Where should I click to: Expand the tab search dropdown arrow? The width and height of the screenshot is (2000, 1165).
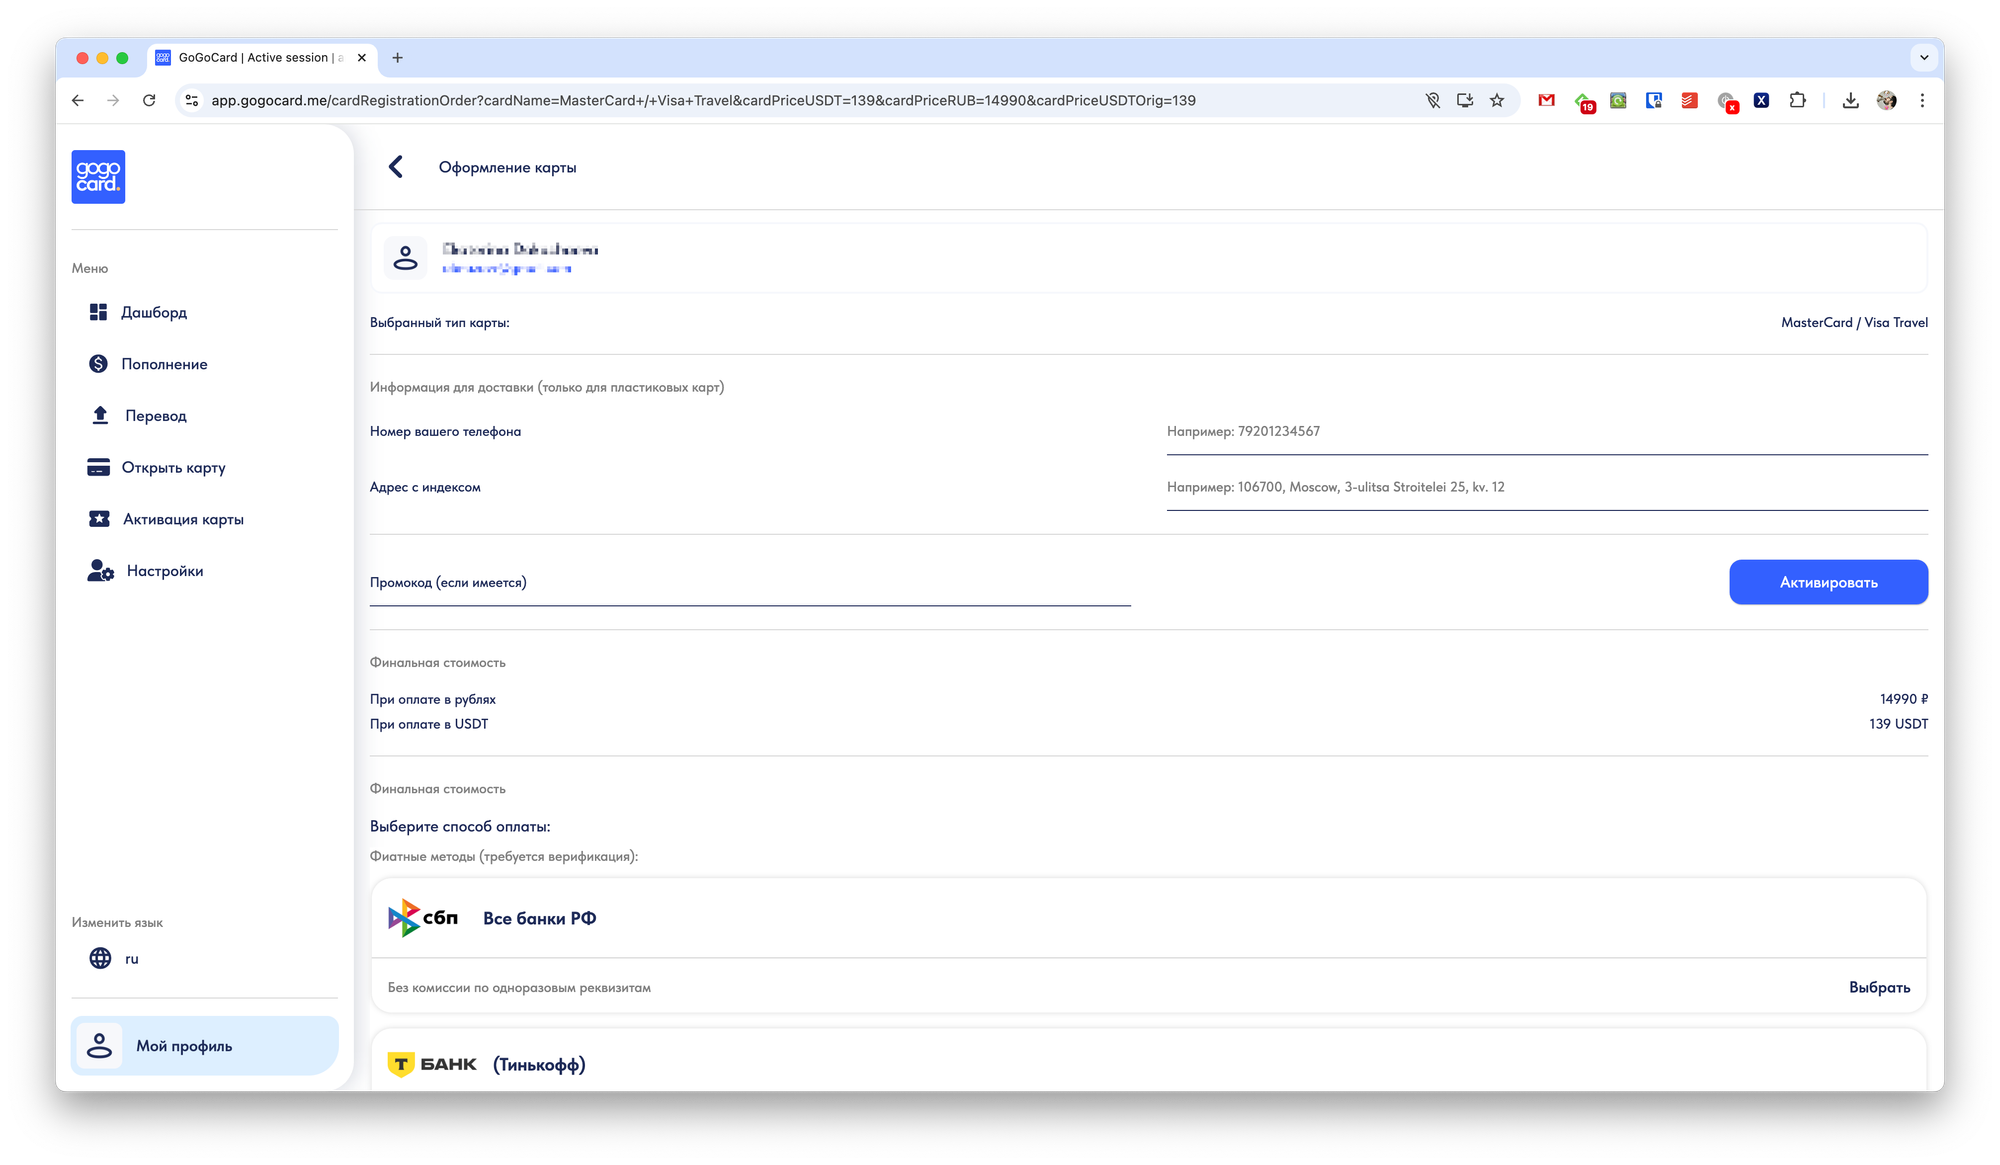click(1924, 58)
